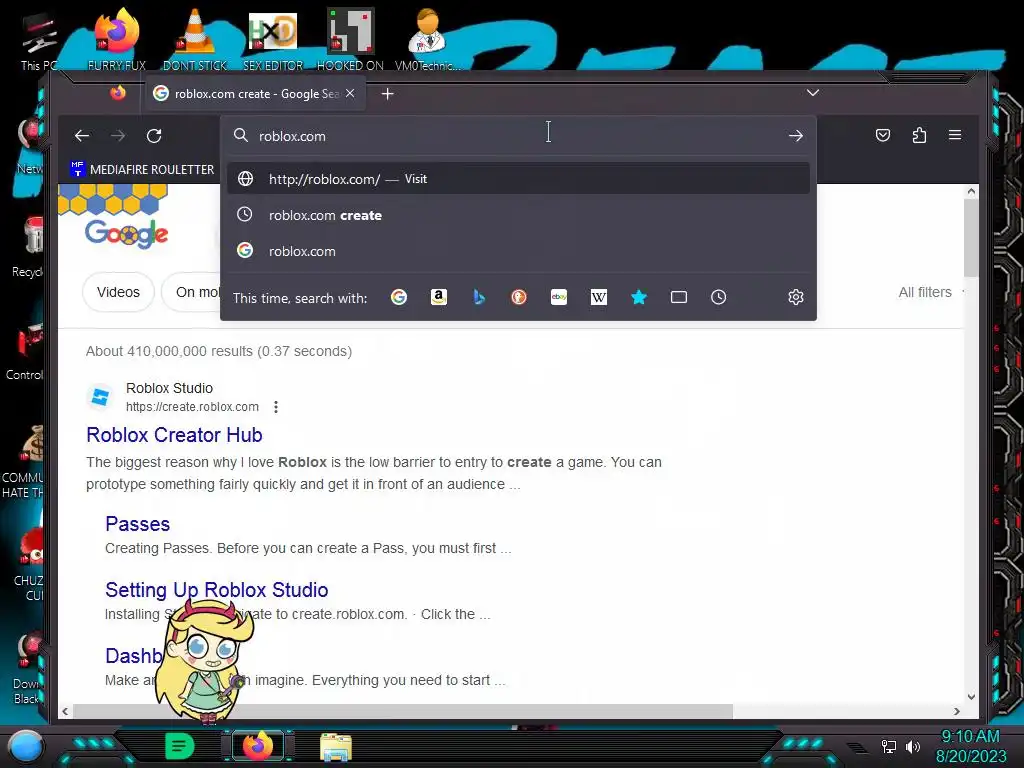
Task: Open the Roblox Creator Hub result
Action: (174, 435)
